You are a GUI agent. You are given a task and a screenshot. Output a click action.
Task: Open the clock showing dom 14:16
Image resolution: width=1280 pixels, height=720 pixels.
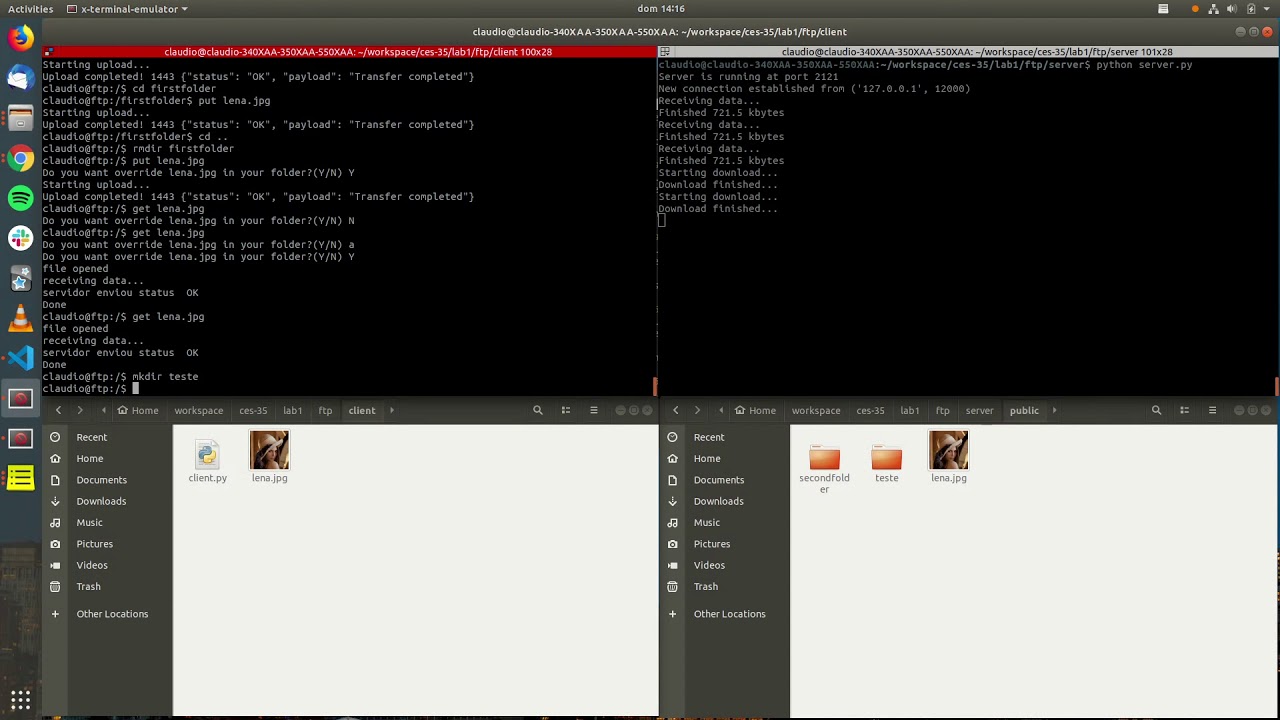click(x=660, y=9)
